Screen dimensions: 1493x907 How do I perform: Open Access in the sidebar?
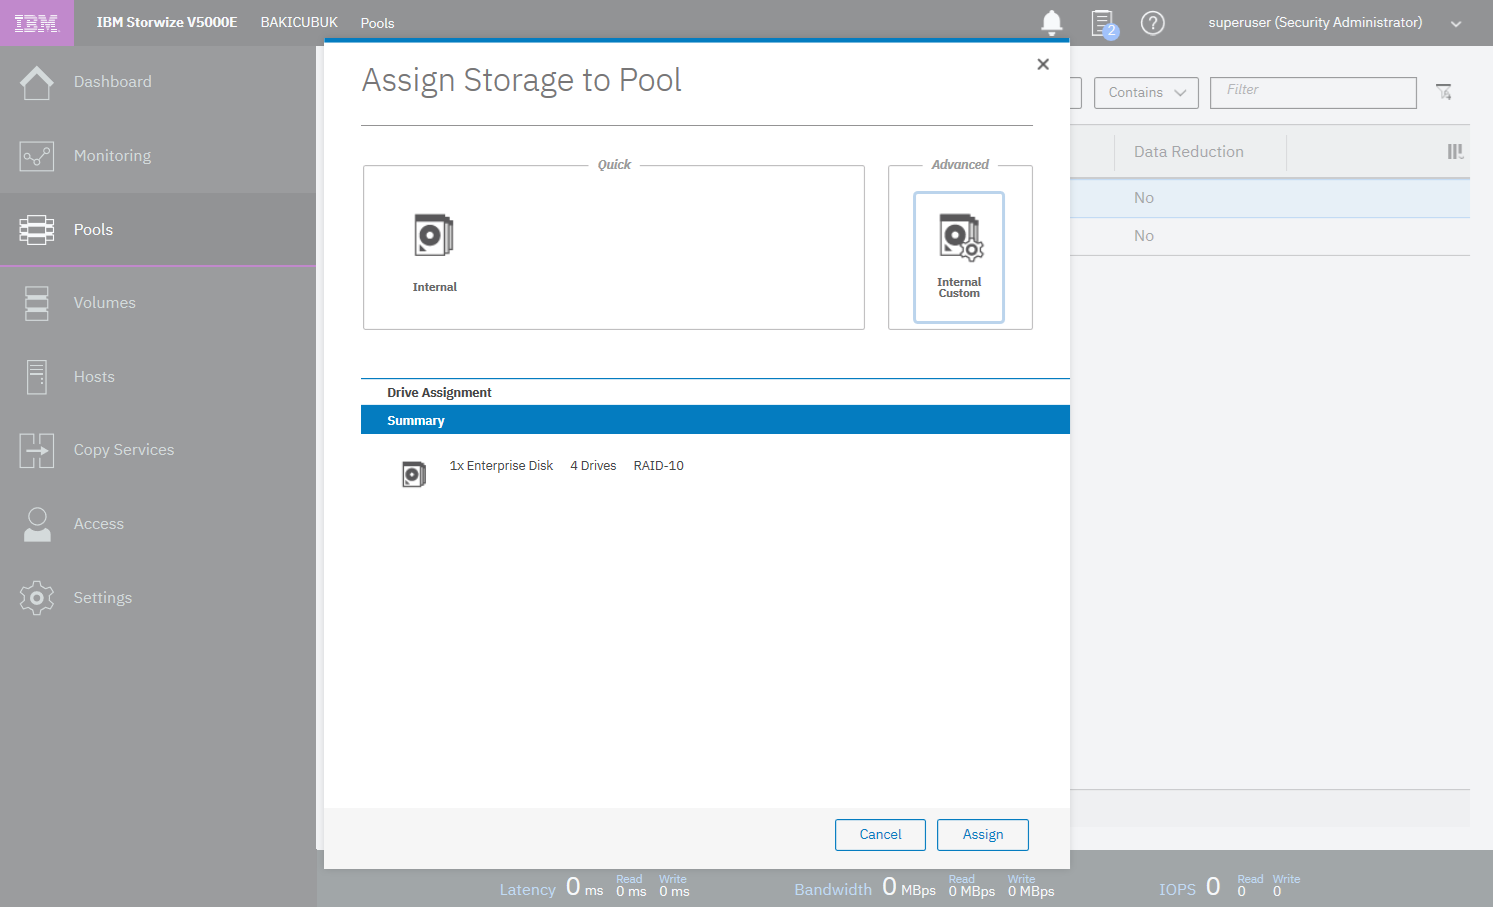[99, 524]
